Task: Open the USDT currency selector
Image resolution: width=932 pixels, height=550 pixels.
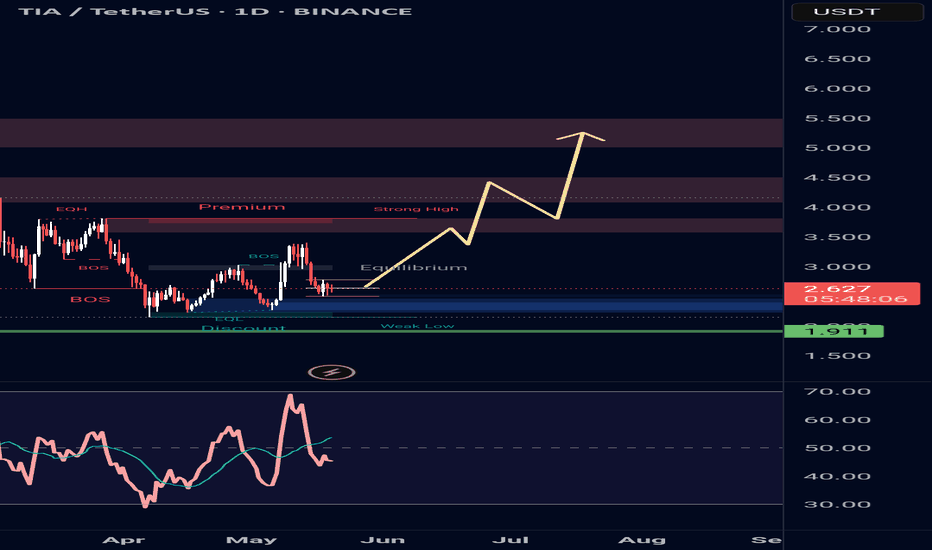Action: point(857,11)
